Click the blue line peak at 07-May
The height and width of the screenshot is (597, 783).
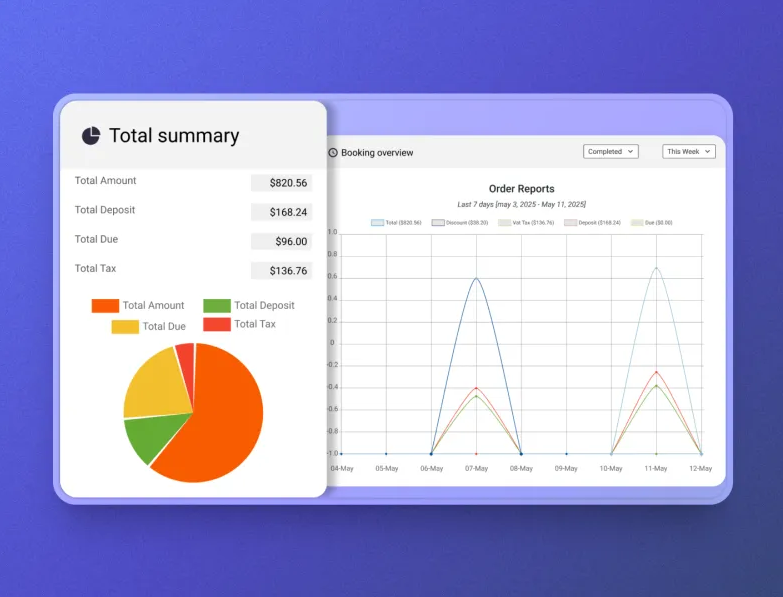pos(476,278)
